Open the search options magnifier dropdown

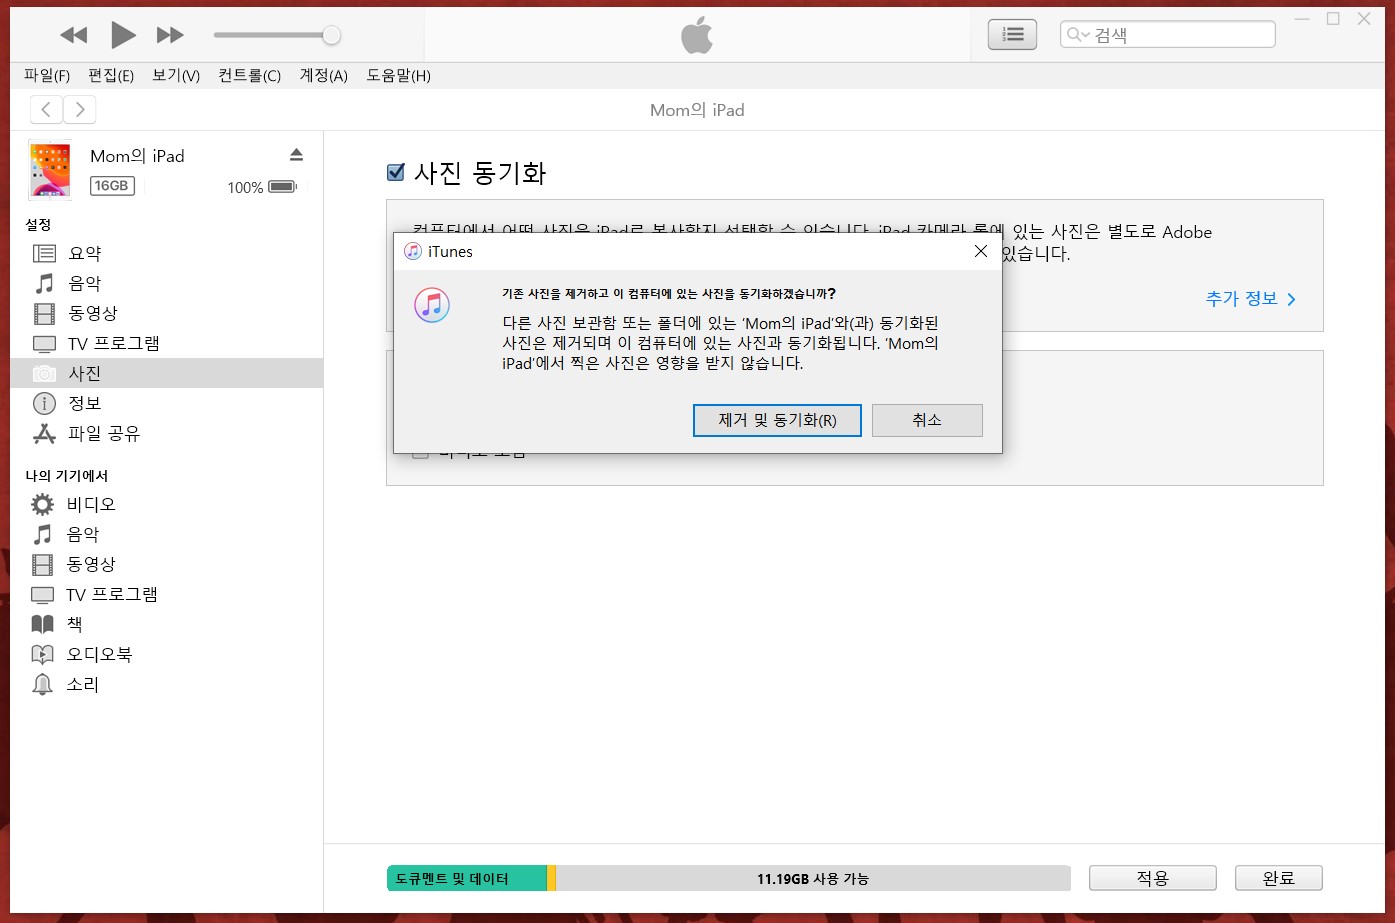coord(1078,35)
